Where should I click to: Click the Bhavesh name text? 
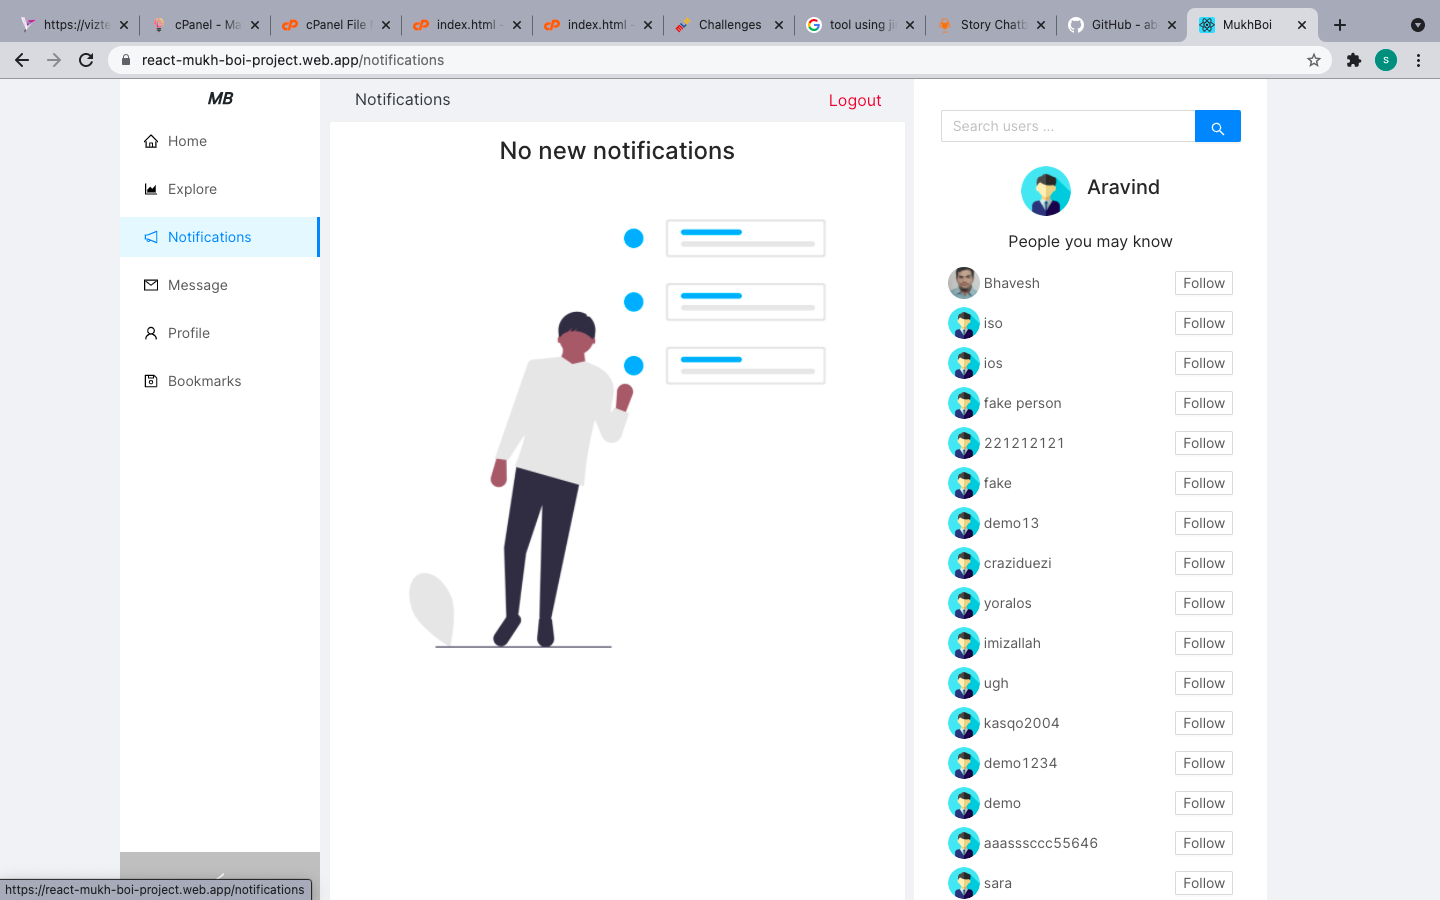1011,283
